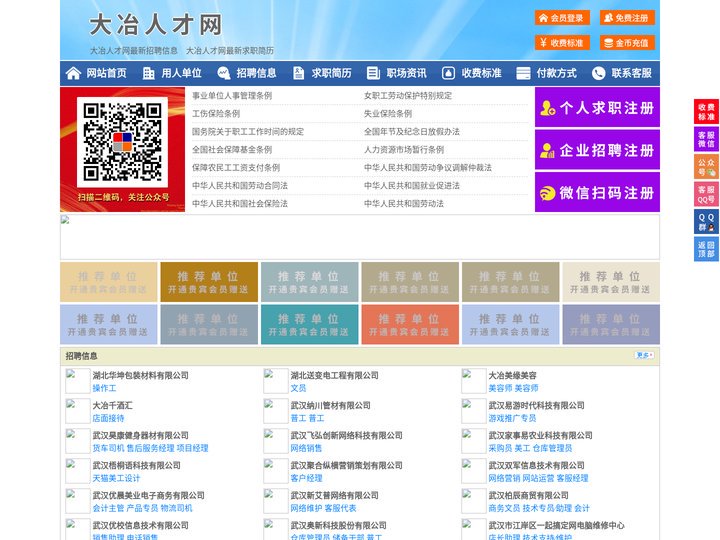
Task: Open the 文员 job link
Action: (298, 388)
